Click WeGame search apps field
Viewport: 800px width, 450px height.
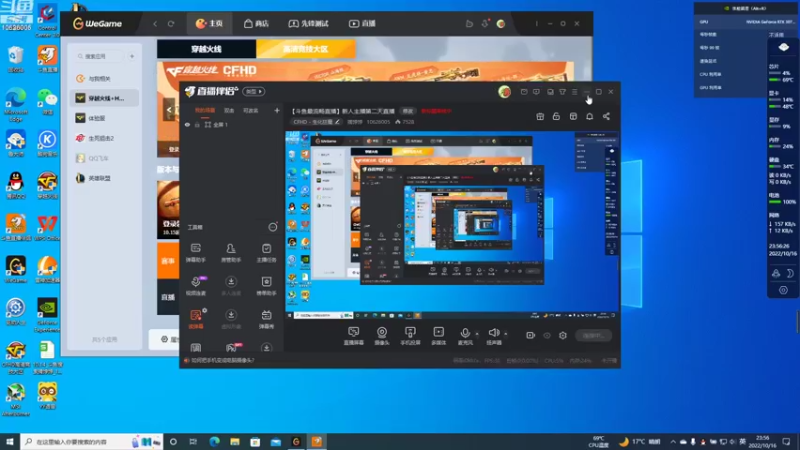tap(100, 56)
